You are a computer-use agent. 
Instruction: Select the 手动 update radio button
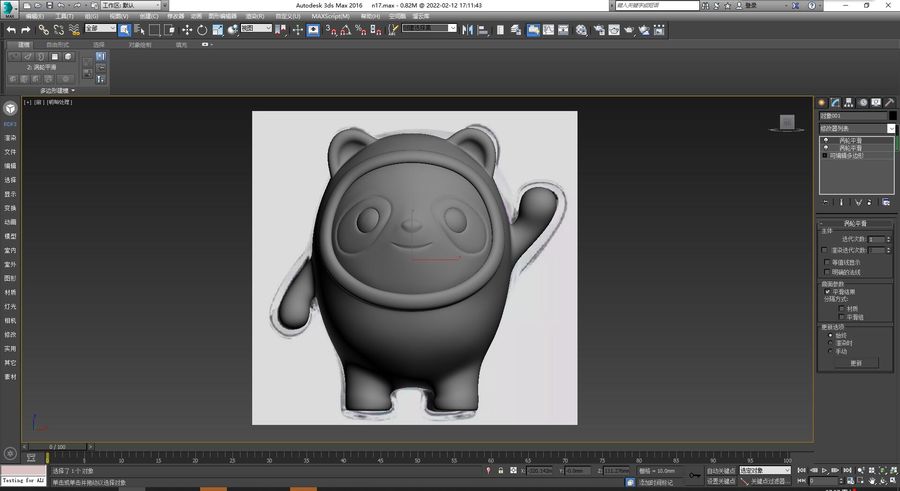pyautogui.click(x=831, y=351)
